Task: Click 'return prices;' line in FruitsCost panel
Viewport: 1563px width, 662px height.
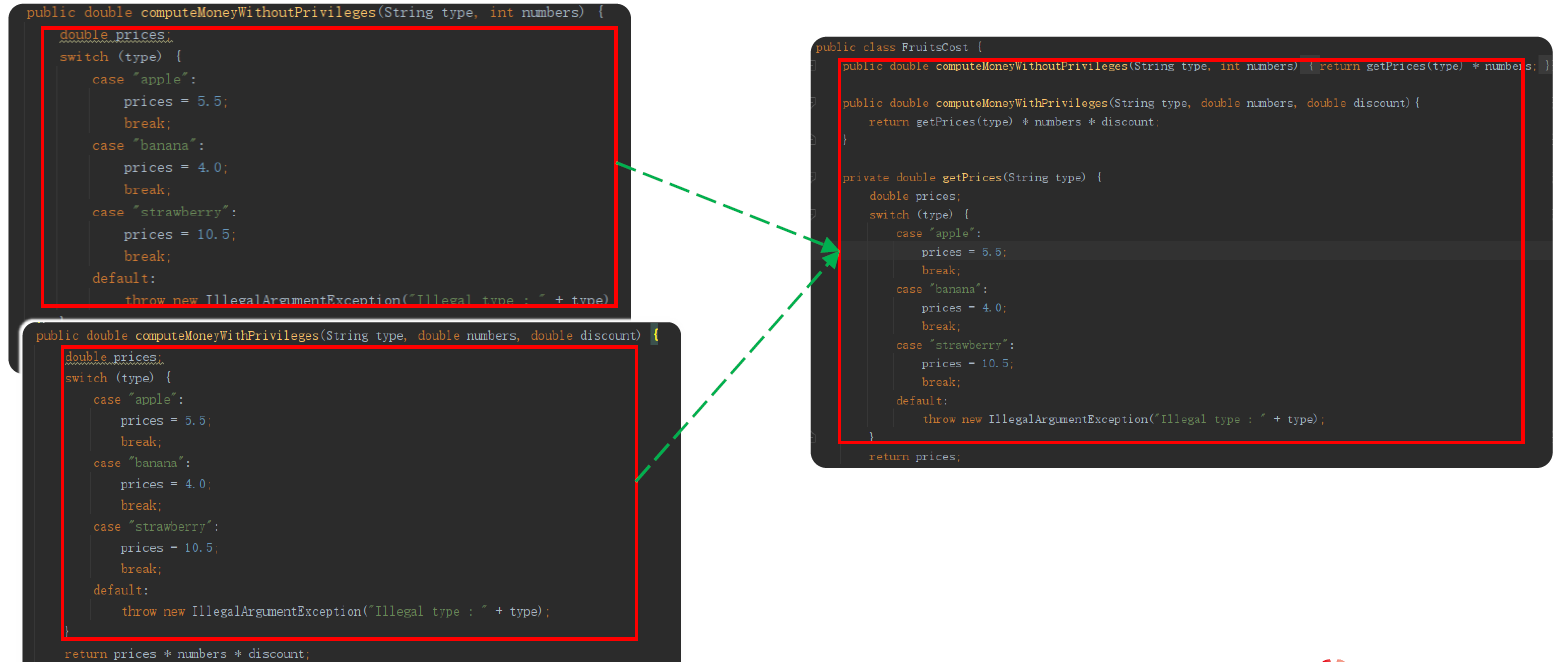Action: point(914,456)
